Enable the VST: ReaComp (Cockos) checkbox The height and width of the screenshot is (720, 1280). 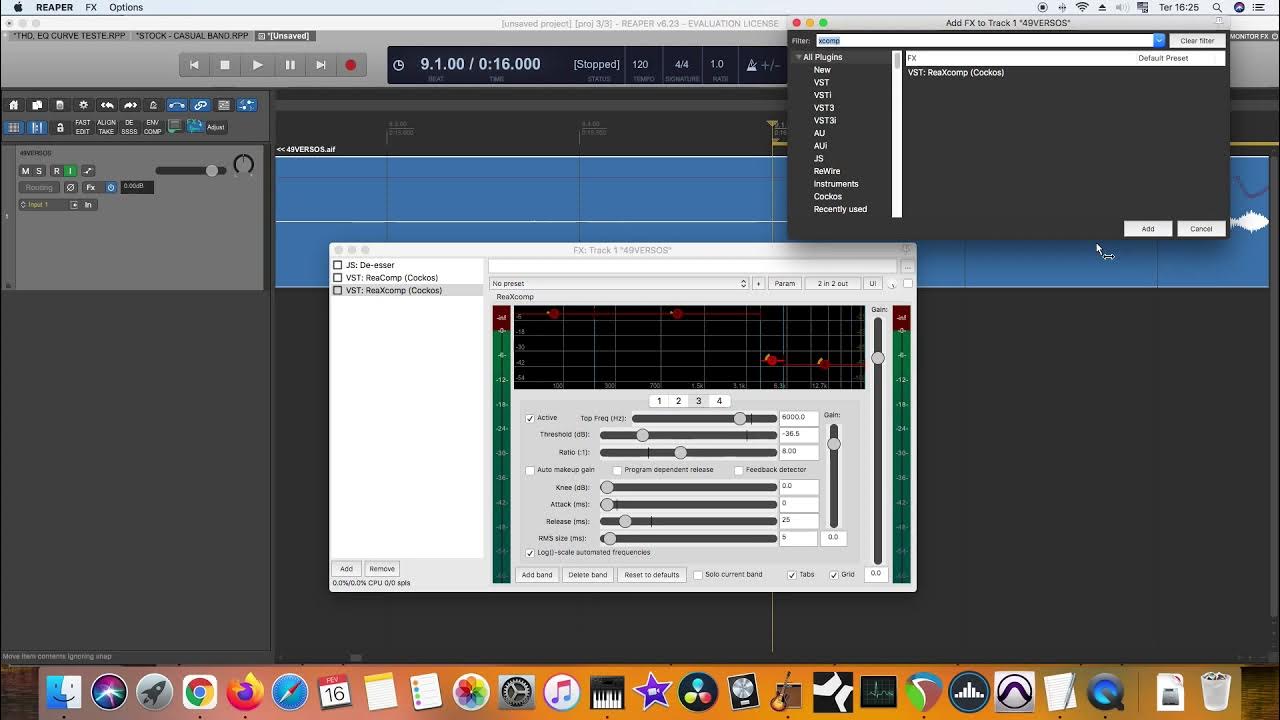338,278
